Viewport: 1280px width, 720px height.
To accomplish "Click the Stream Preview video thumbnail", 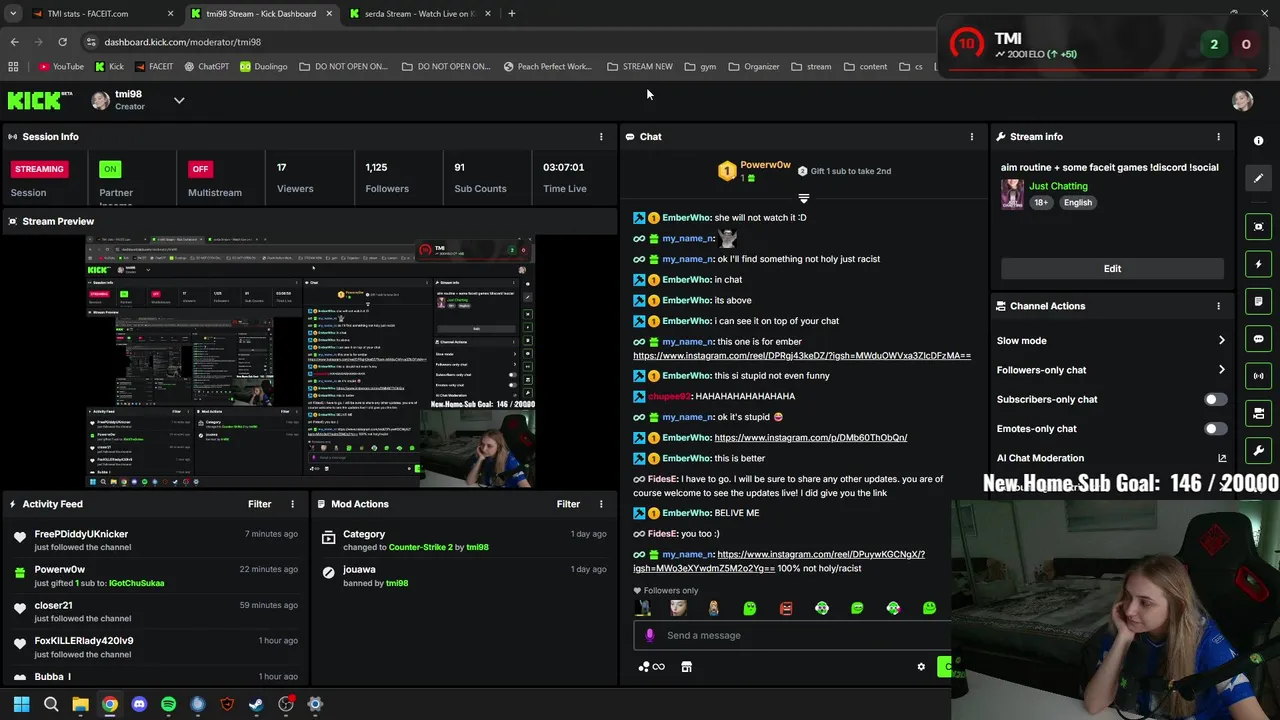I will tap(310, 362).
